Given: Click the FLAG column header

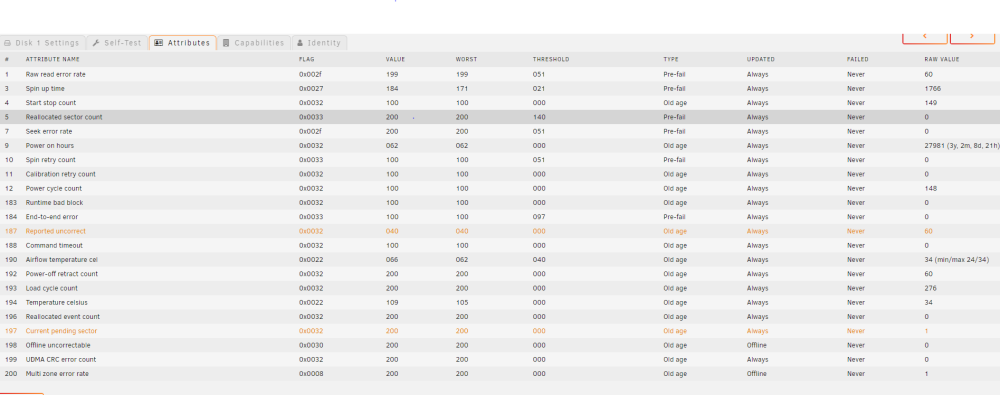Looking at the screenshot, I should [x=307, y=59].
